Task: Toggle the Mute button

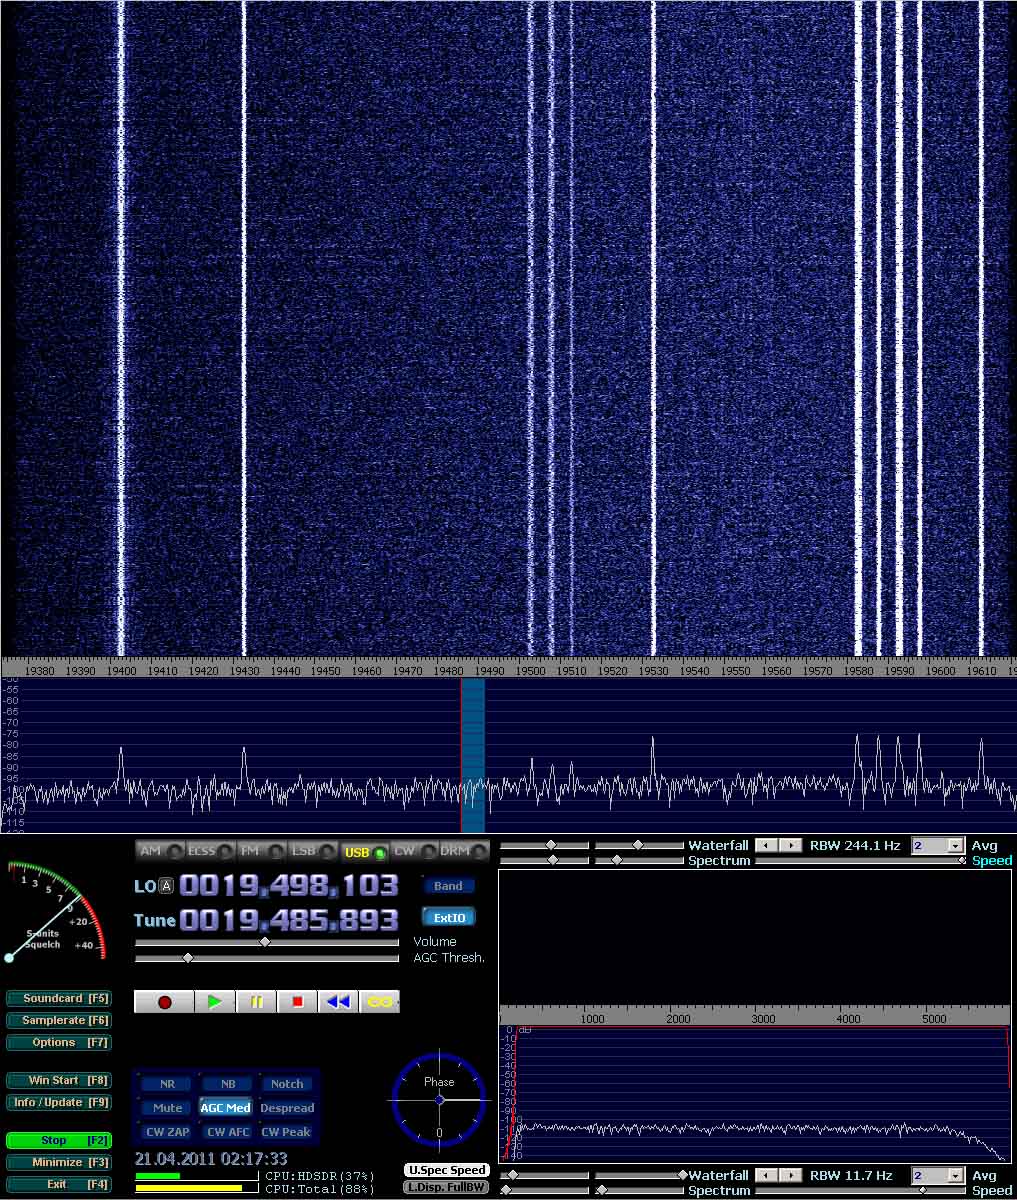Action: tap(167, 1108)
